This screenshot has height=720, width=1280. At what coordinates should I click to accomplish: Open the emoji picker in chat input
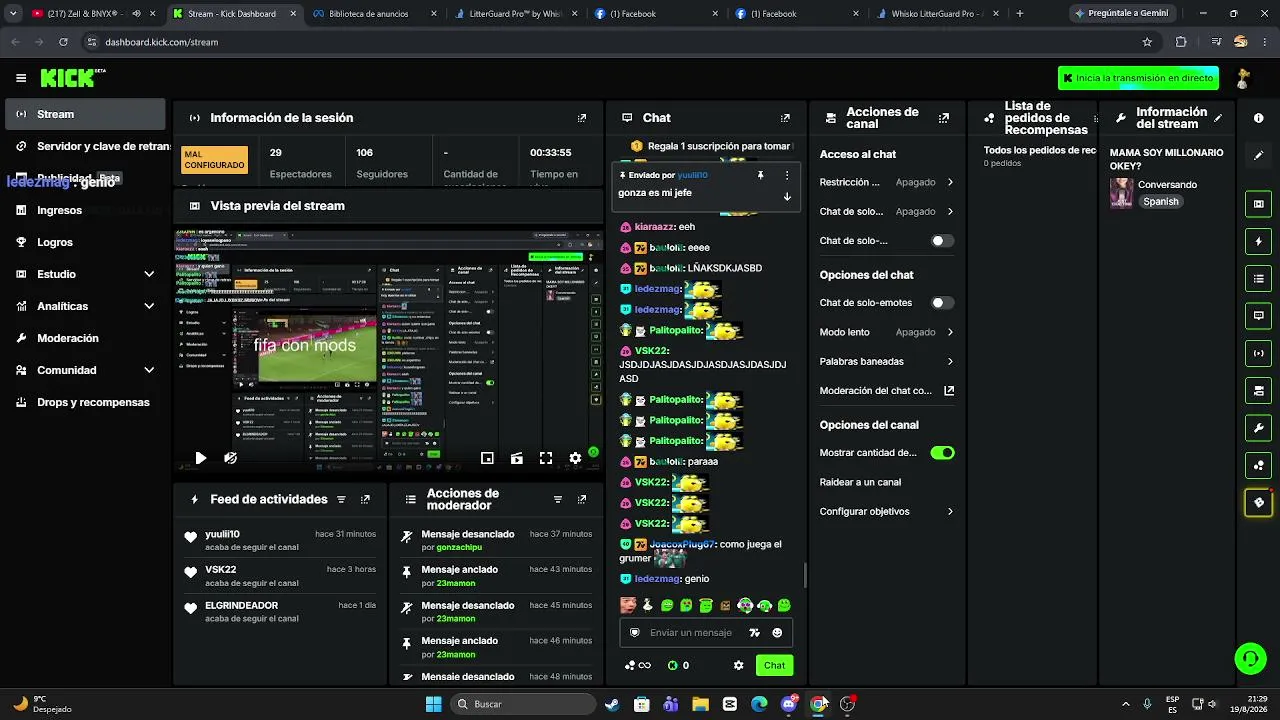[777, 633]
